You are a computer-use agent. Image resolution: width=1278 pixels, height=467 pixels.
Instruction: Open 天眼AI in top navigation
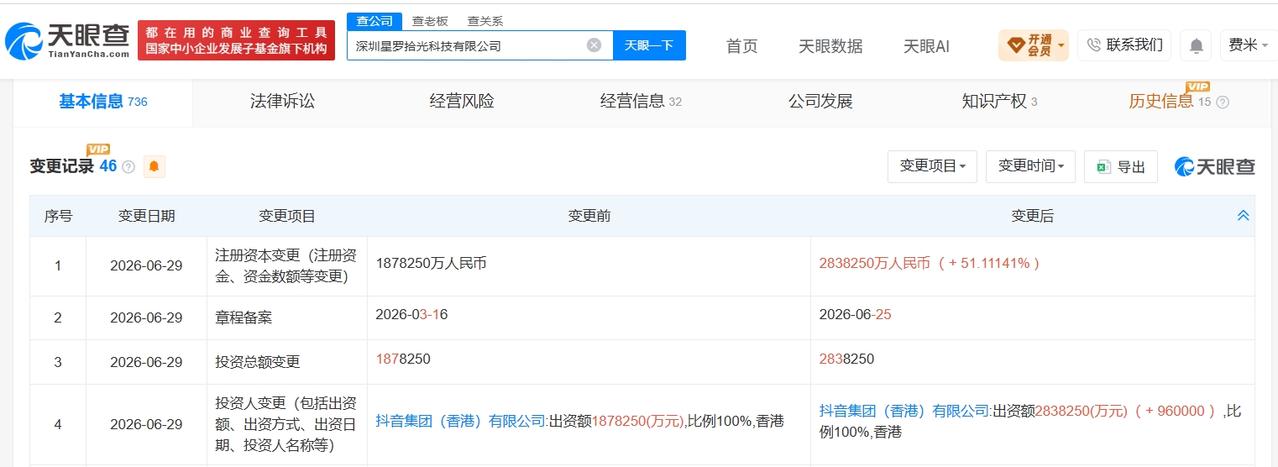pyautogui.click(x=926, y=46)
